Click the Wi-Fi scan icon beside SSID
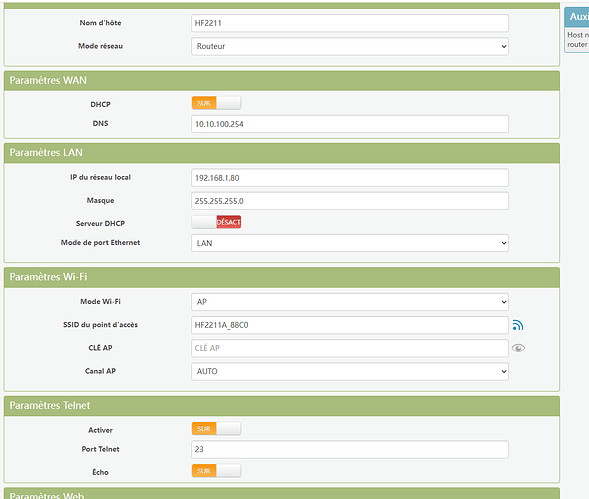The height and width of the screenshot is (499, 589). 518,325
